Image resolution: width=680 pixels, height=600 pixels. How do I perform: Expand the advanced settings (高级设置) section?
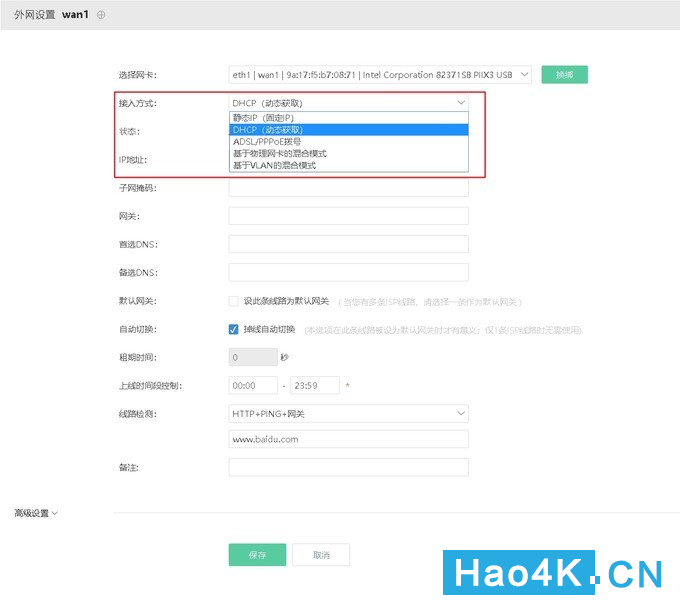pos(36,513)
